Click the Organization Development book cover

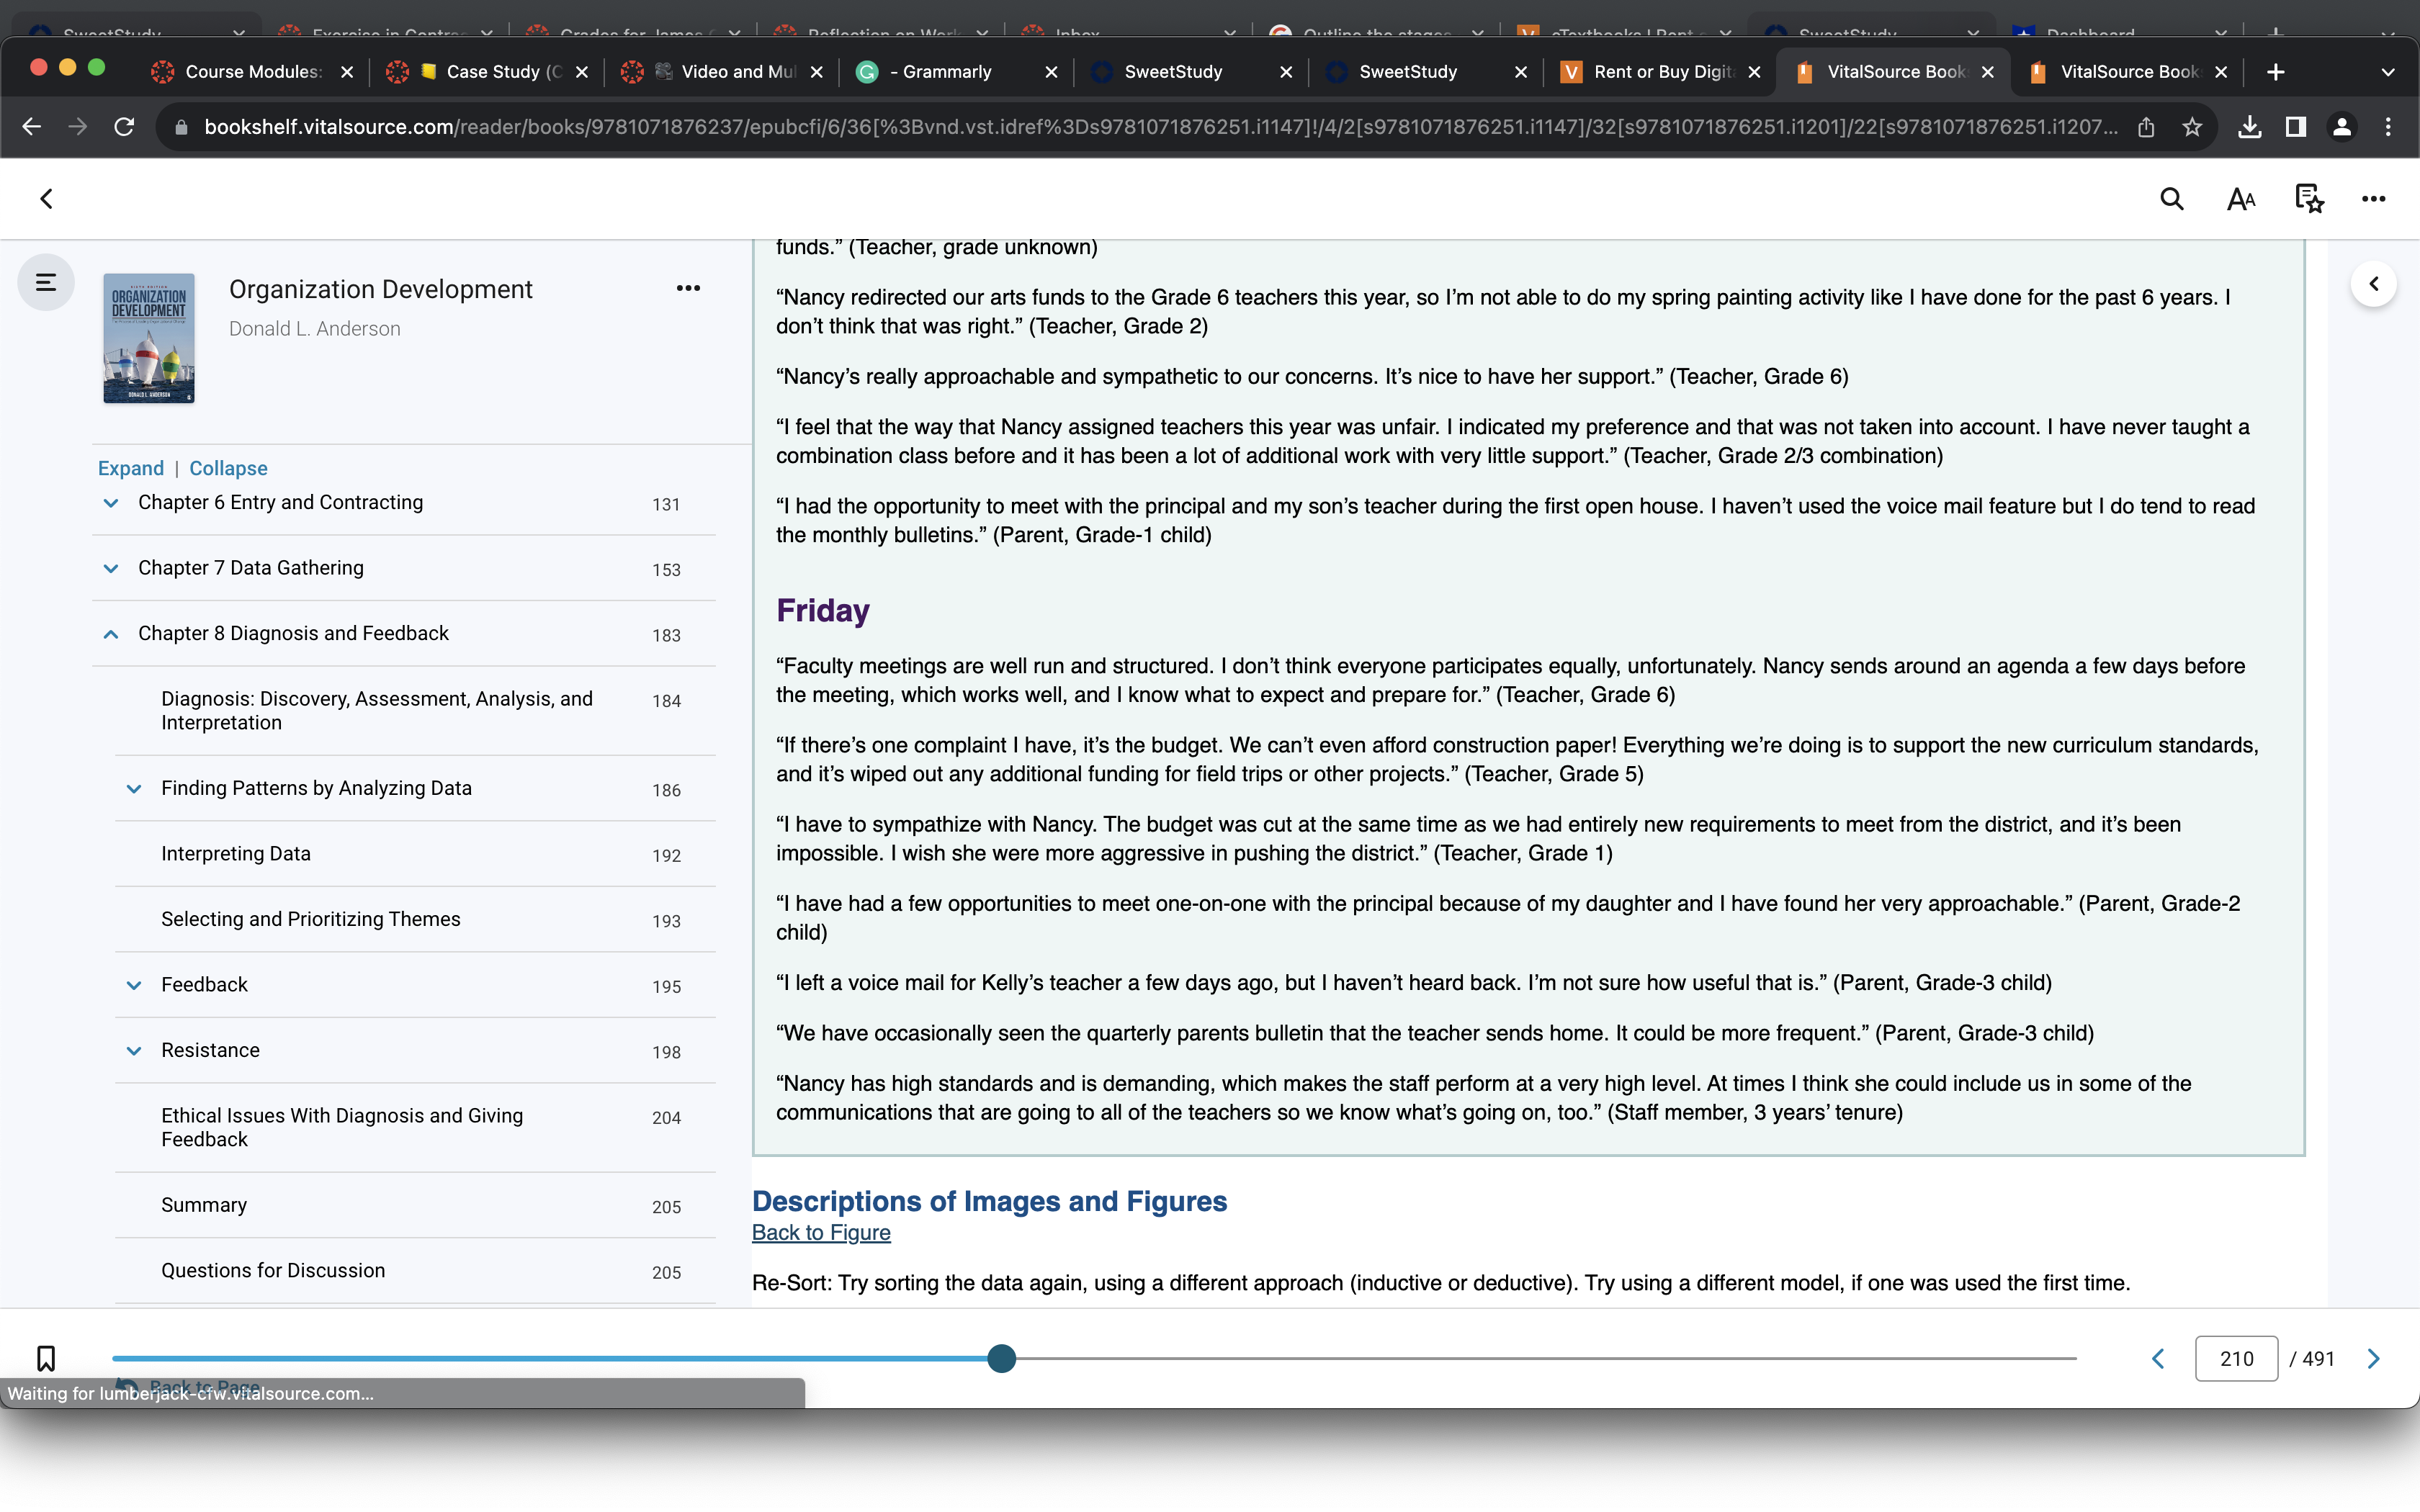click(149, 338)
